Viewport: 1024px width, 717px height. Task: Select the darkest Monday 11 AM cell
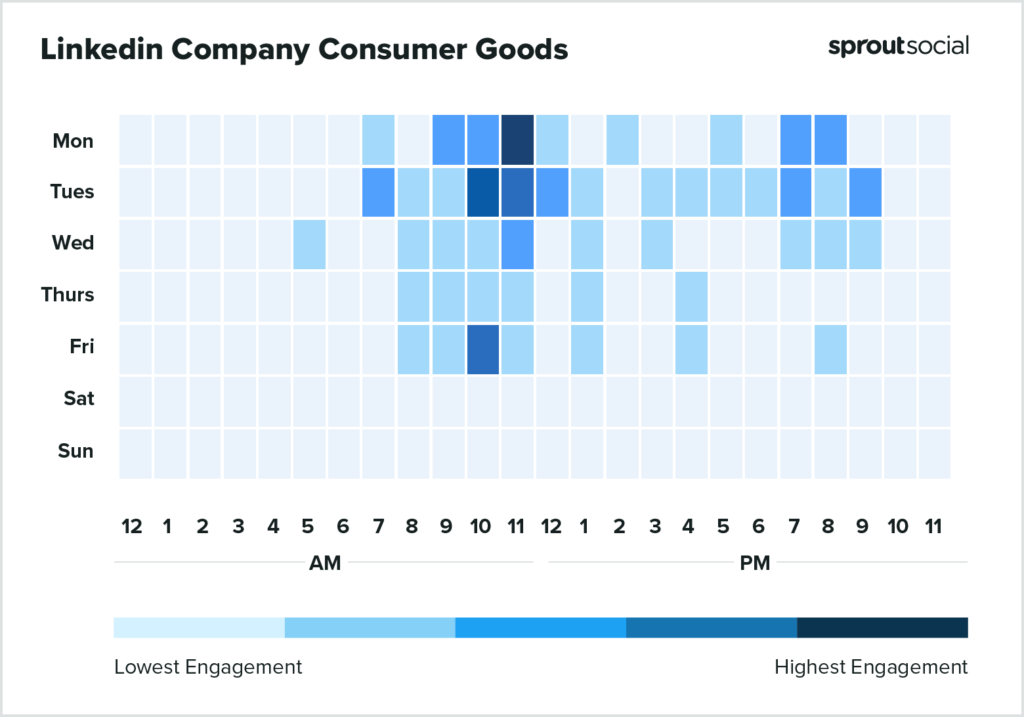point(517,141)
